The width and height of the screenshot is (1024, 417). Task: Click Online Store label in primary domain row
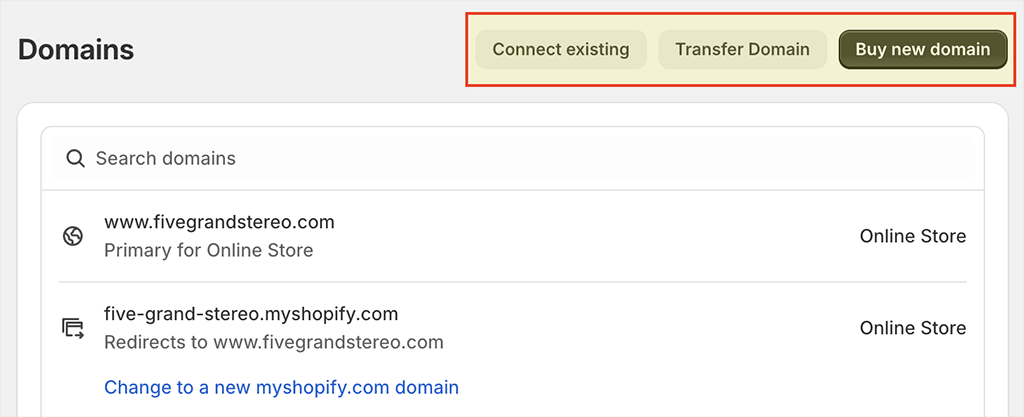912,236
